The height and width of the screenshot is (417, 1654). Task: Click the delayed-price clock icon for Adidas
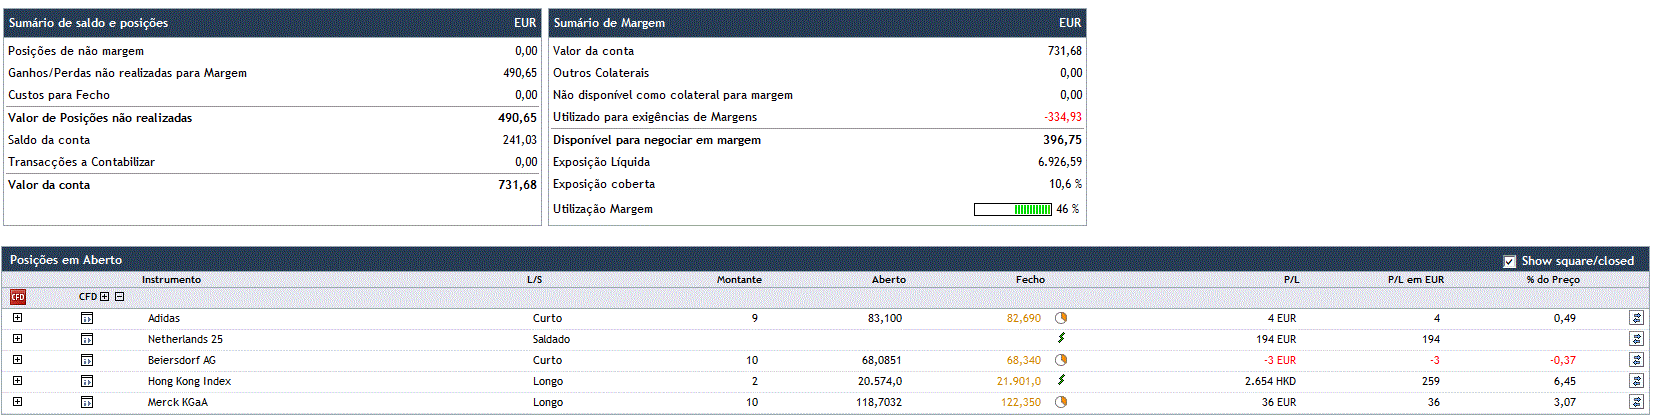click(1061, 318)
